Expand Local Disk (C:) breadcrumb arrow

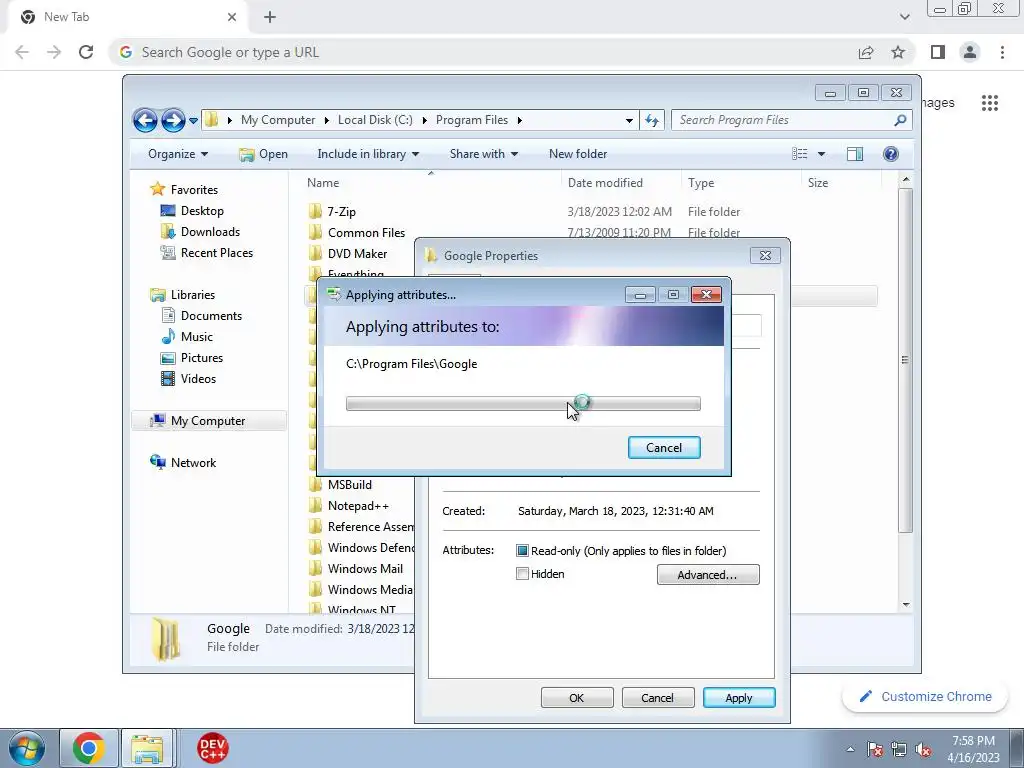(424, 120)
